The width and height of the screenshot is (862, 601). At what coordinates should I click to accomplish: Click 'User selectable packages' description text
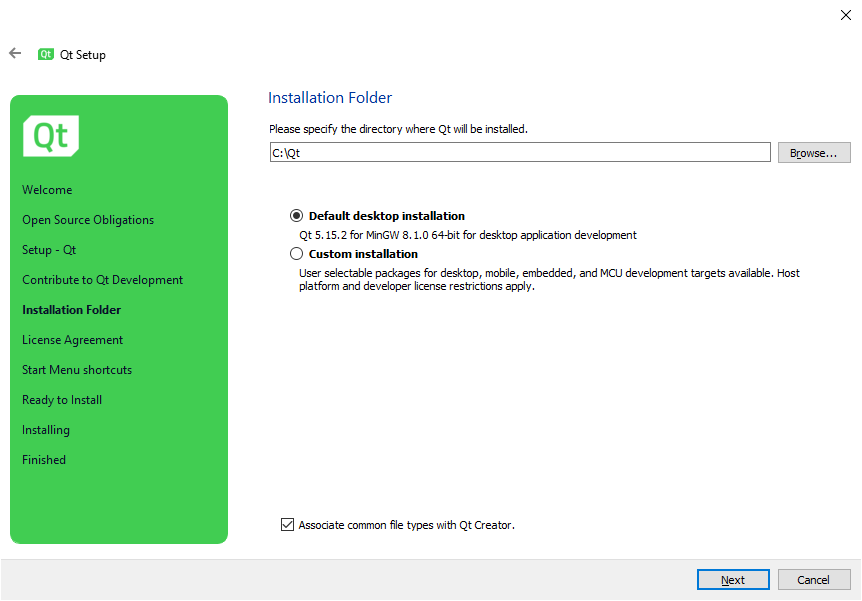(x=549, y=279)
